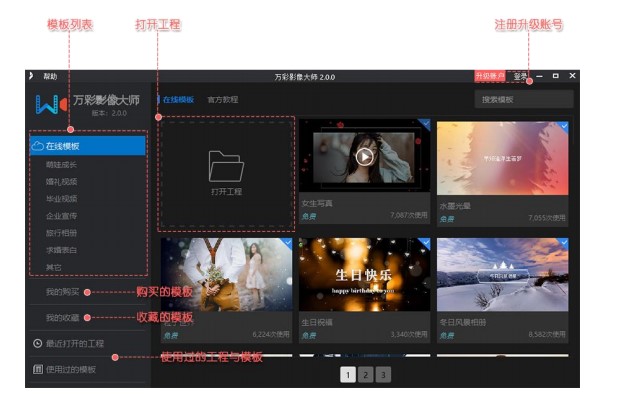Image resolution: width=622 pixels, height=396 pixels.
Task: Click 免费 label under 冬日风景相册
Action: point(447,336)
